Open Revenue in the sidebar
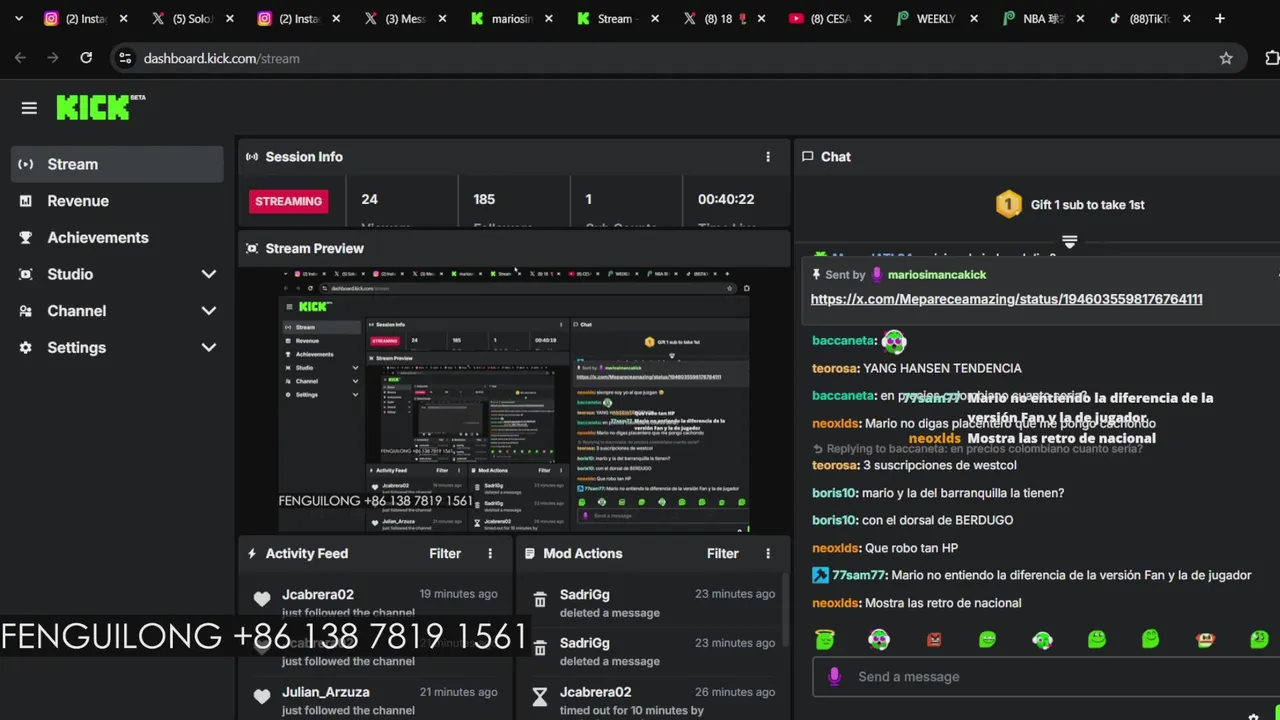Viewport: 1280px width, 720px height. point(117,201)
